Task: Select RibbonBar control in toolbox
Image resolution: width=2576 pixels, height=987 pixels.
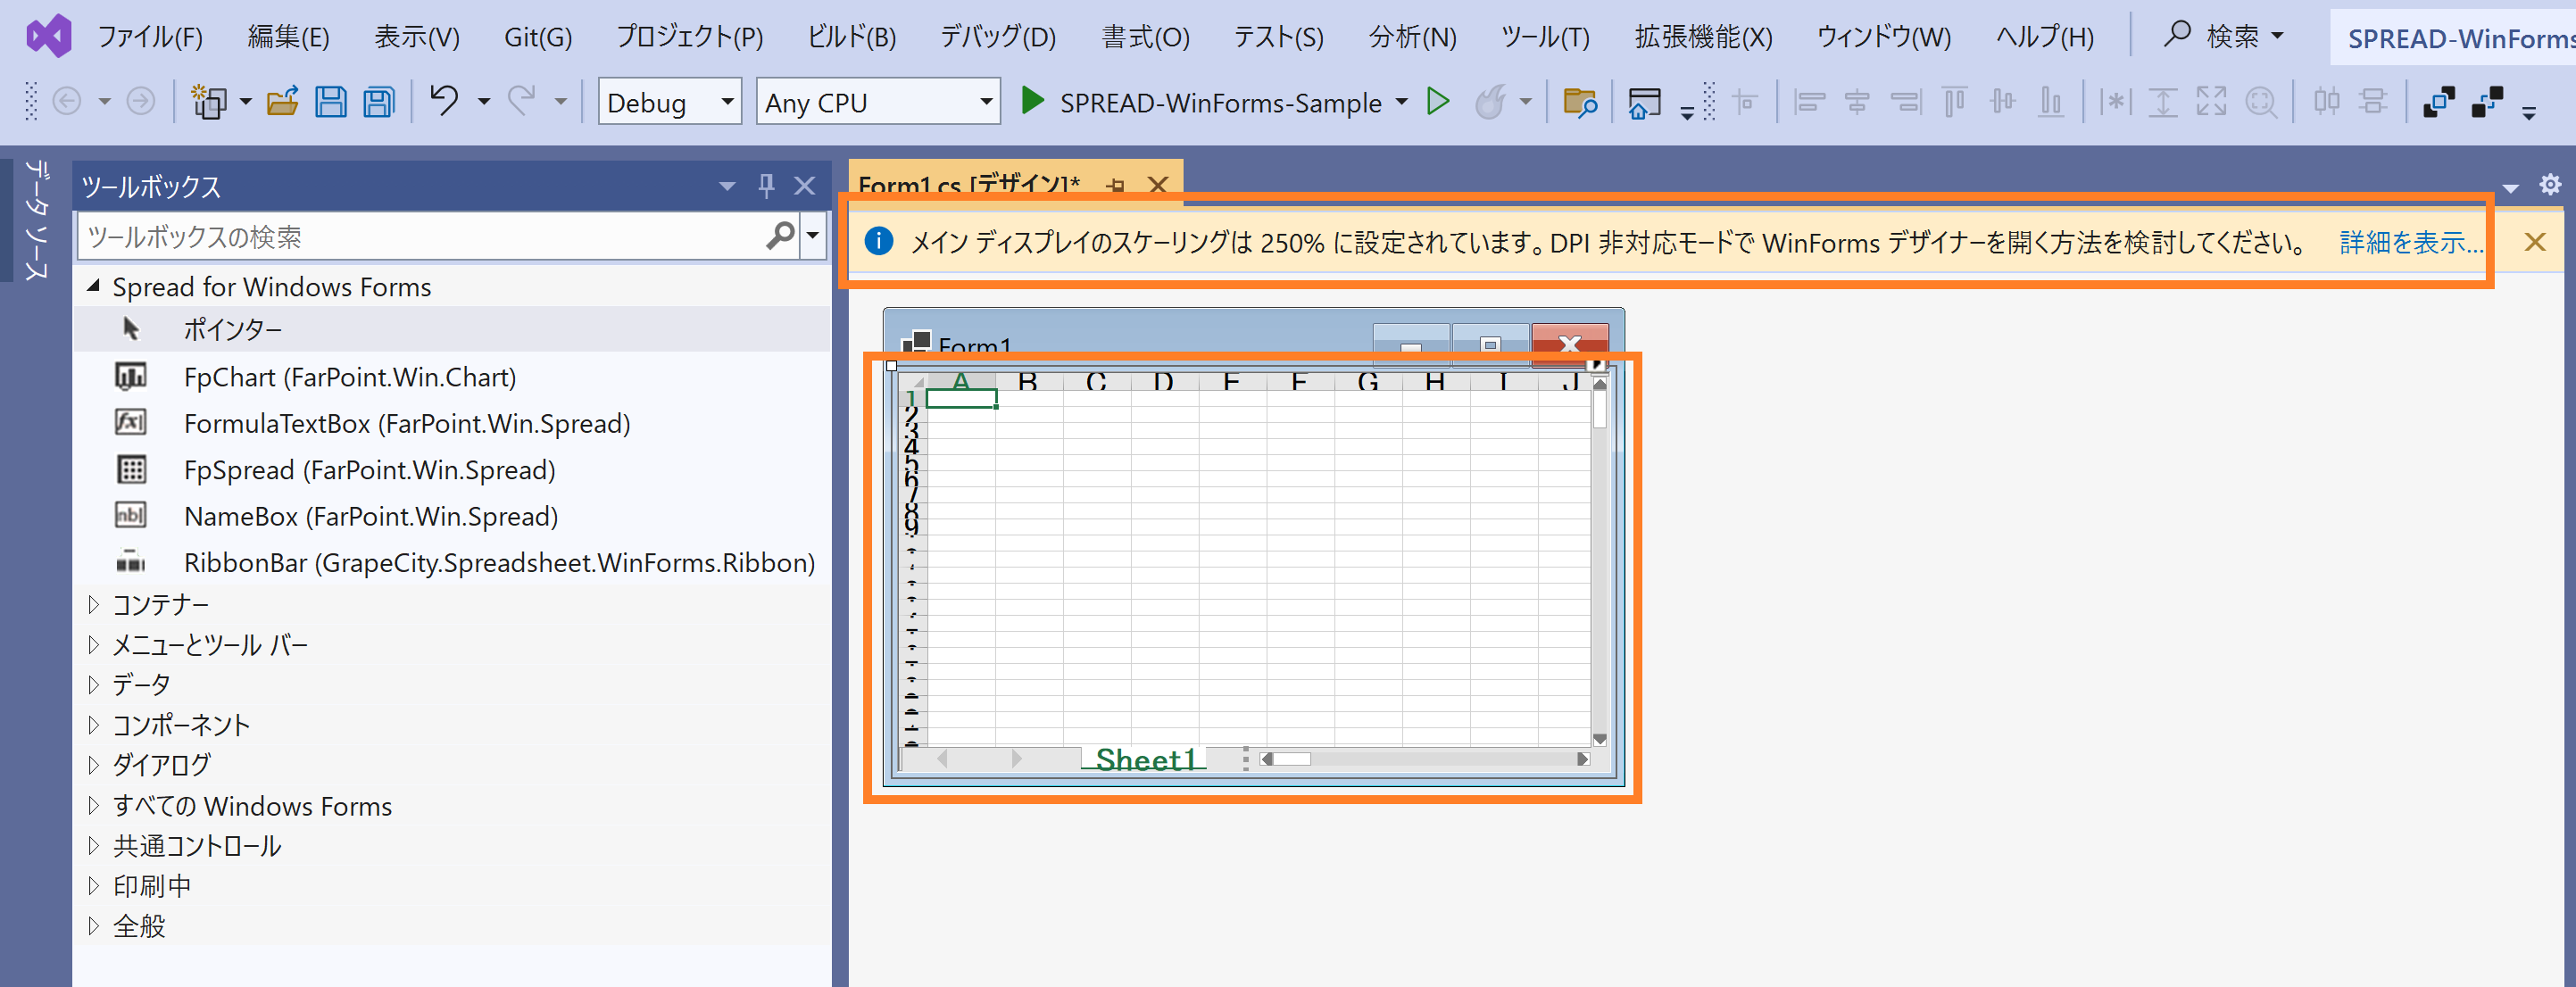Action: point(453,562)
